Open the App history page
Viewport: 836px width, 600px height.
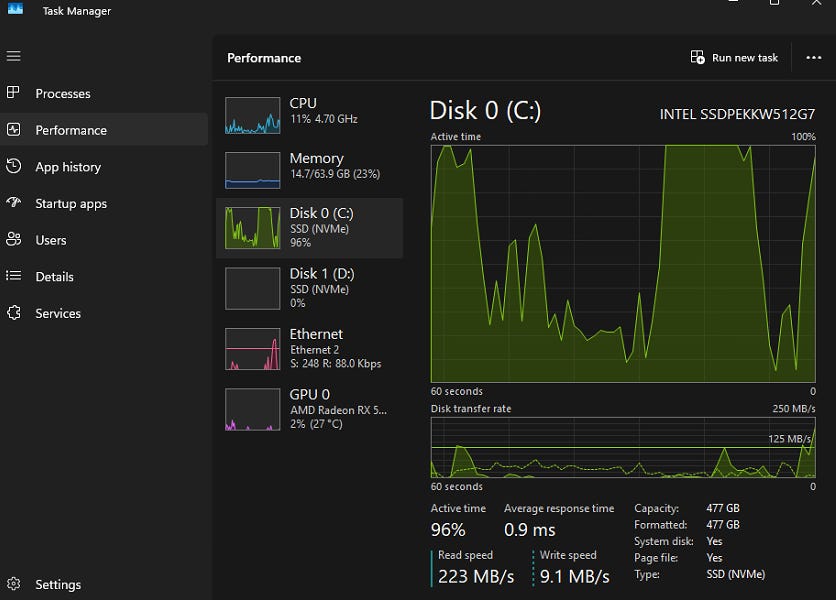coord(68,167)
